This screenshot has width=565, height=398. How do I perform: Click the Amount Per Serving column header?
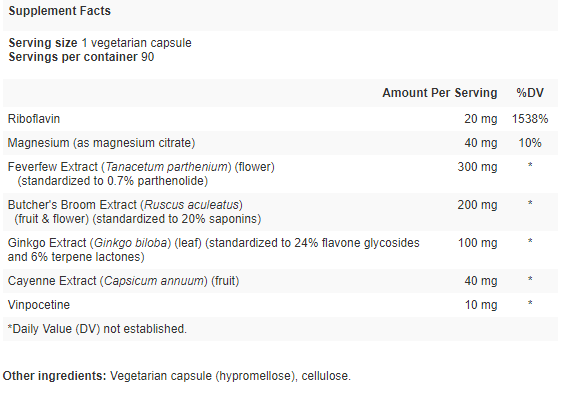pyautogui.click(x=440, y=93)
